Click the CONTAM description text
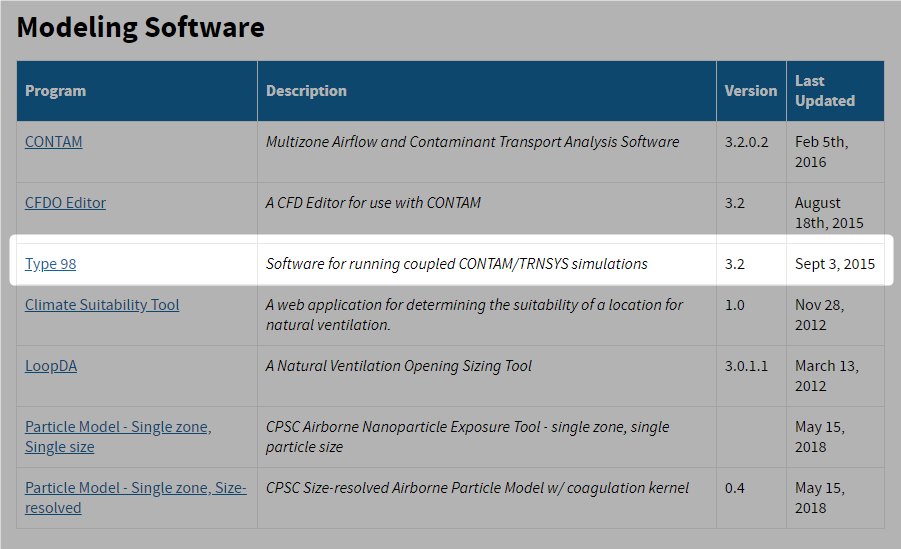This screenshot has width=901, height=549. point(472,141)
